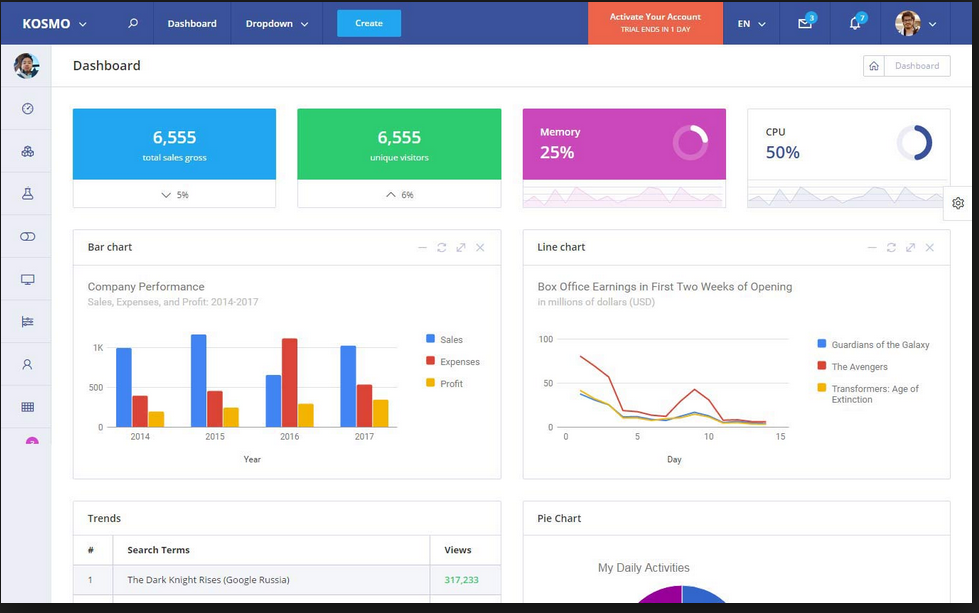Click the 317,233 views value
This screenshot has height=613, width=979.
click(x=461, y=580)
